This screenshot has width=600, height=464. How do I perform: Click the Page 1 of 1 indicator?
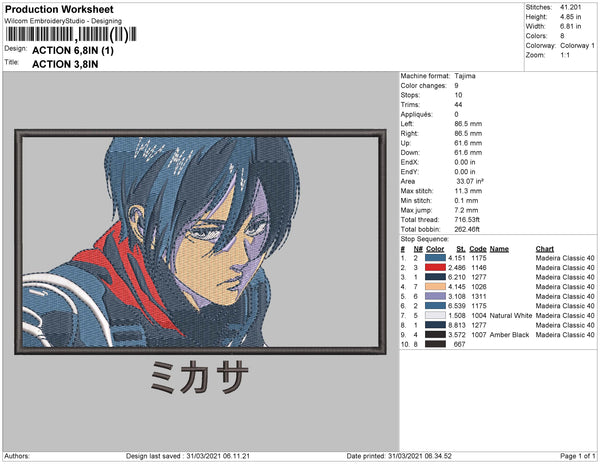[577, 456]
